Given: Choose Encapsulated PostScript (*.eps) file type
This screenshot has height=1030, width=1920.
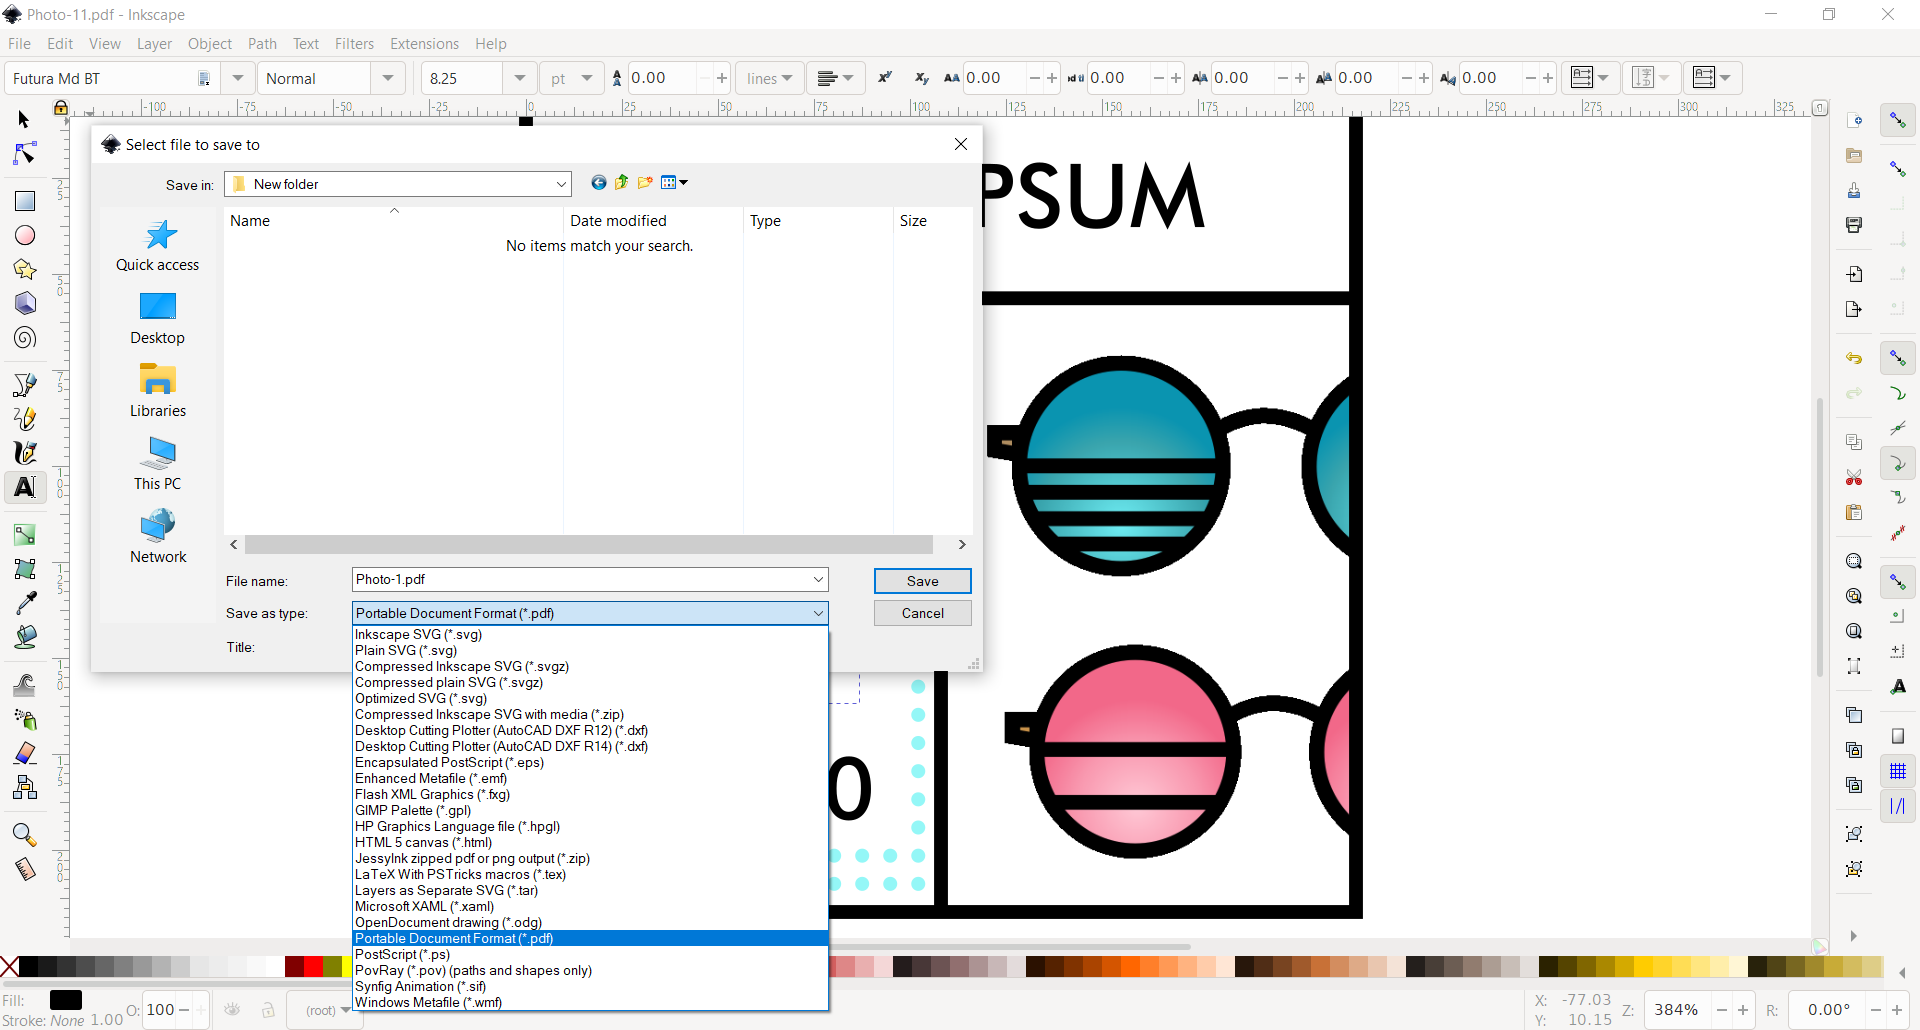Looking at the screenshot, I should point(449,763).
